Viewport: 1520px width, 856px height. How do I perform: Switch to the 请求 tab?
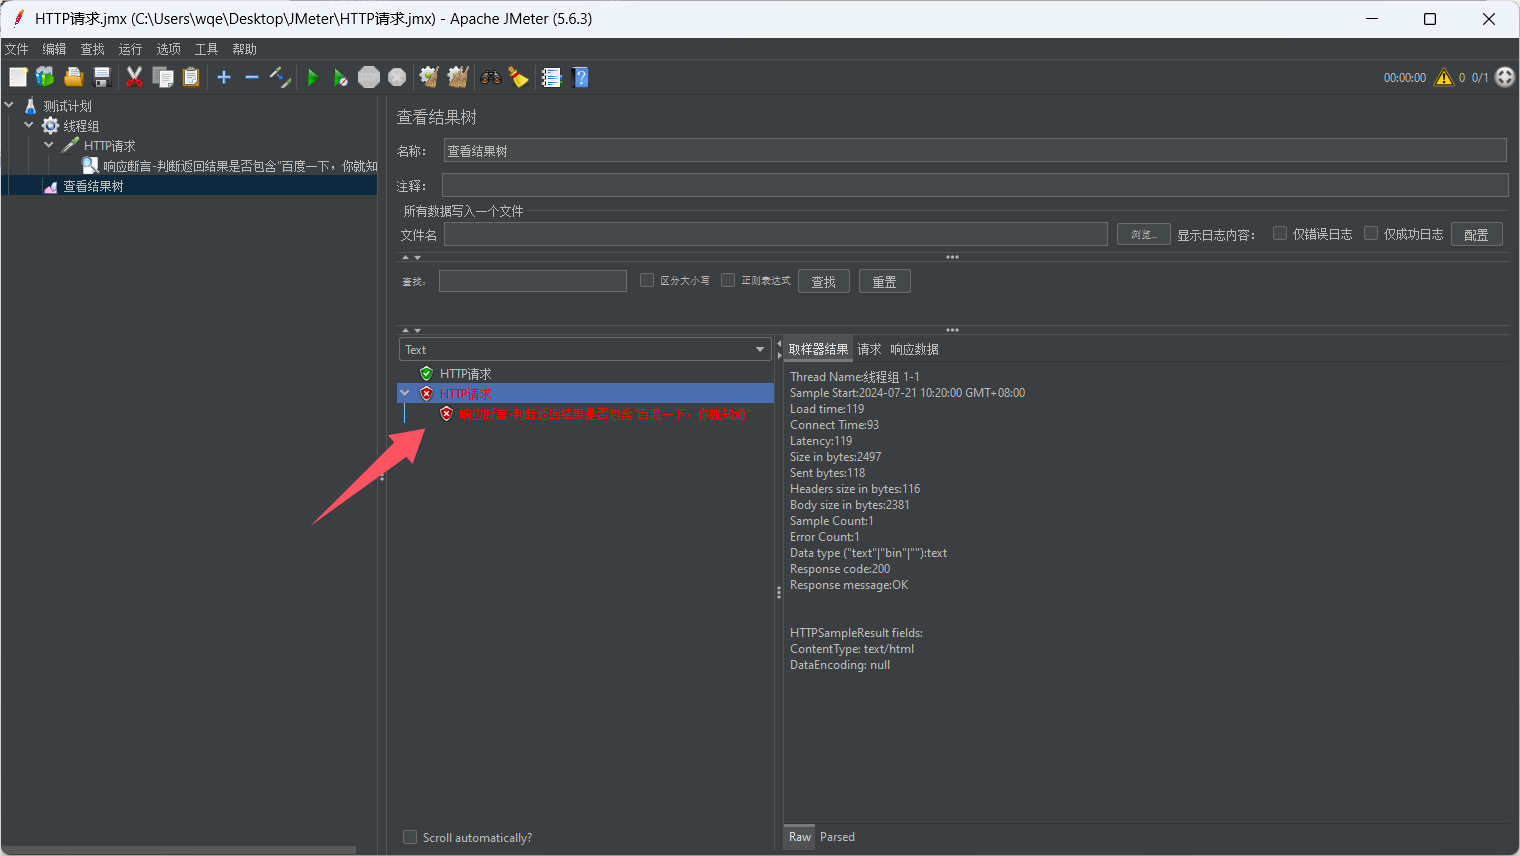(869, 349)
